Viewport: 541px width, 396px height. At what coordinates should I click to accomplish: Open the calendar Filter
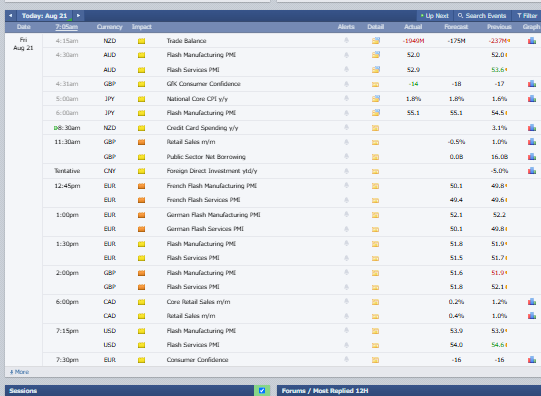pos(527,16)
